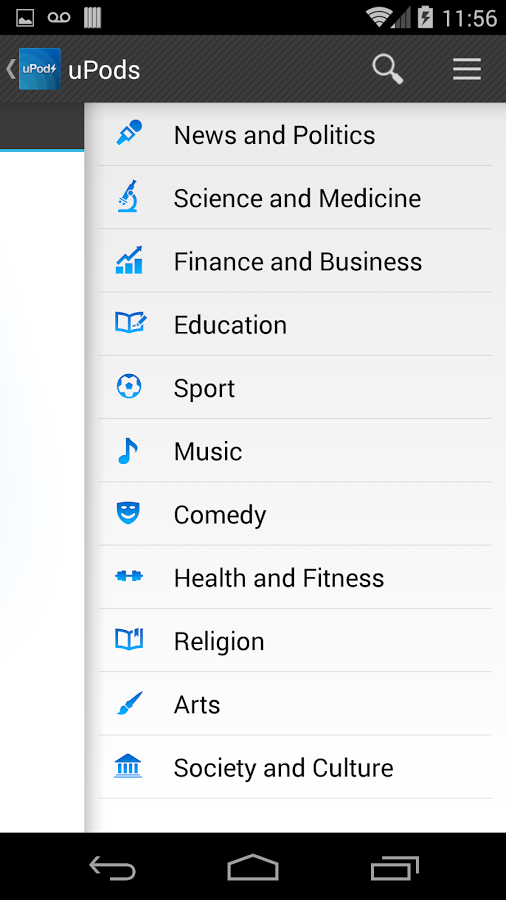Click the microphone icon for News

pos(129,133)
